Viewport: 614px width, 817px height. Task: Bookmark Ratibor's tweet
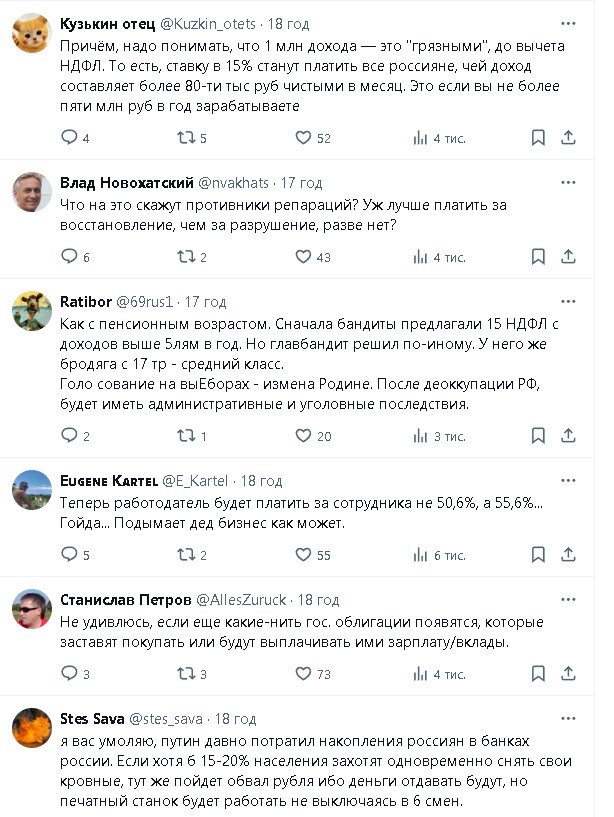click(538, 436)
